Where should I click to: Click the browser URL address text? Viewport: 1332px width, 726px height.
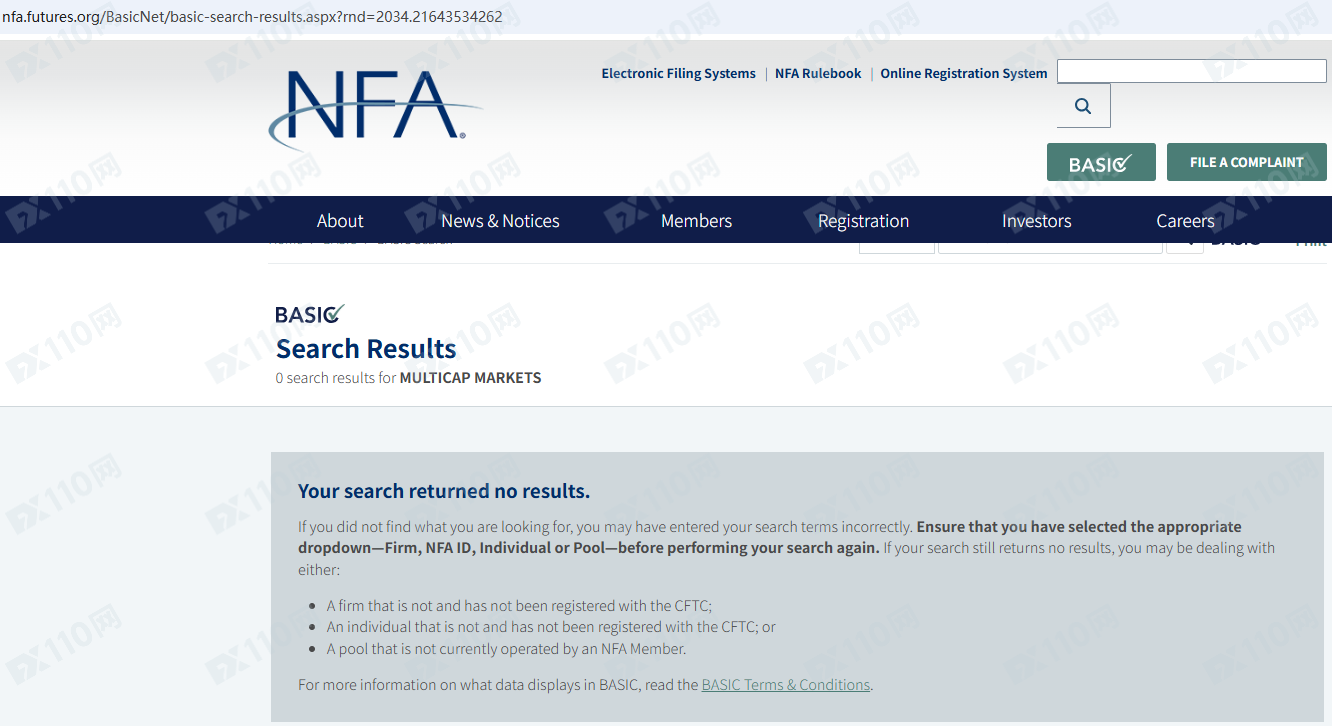252,17
